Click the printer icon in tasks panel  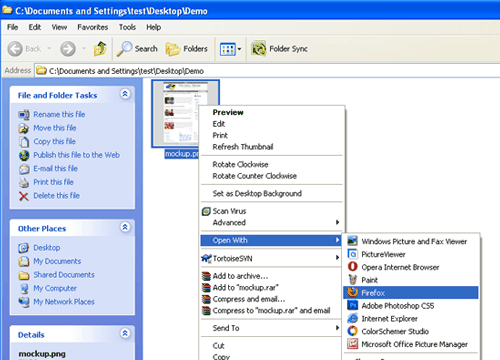(x=24, y=182)
